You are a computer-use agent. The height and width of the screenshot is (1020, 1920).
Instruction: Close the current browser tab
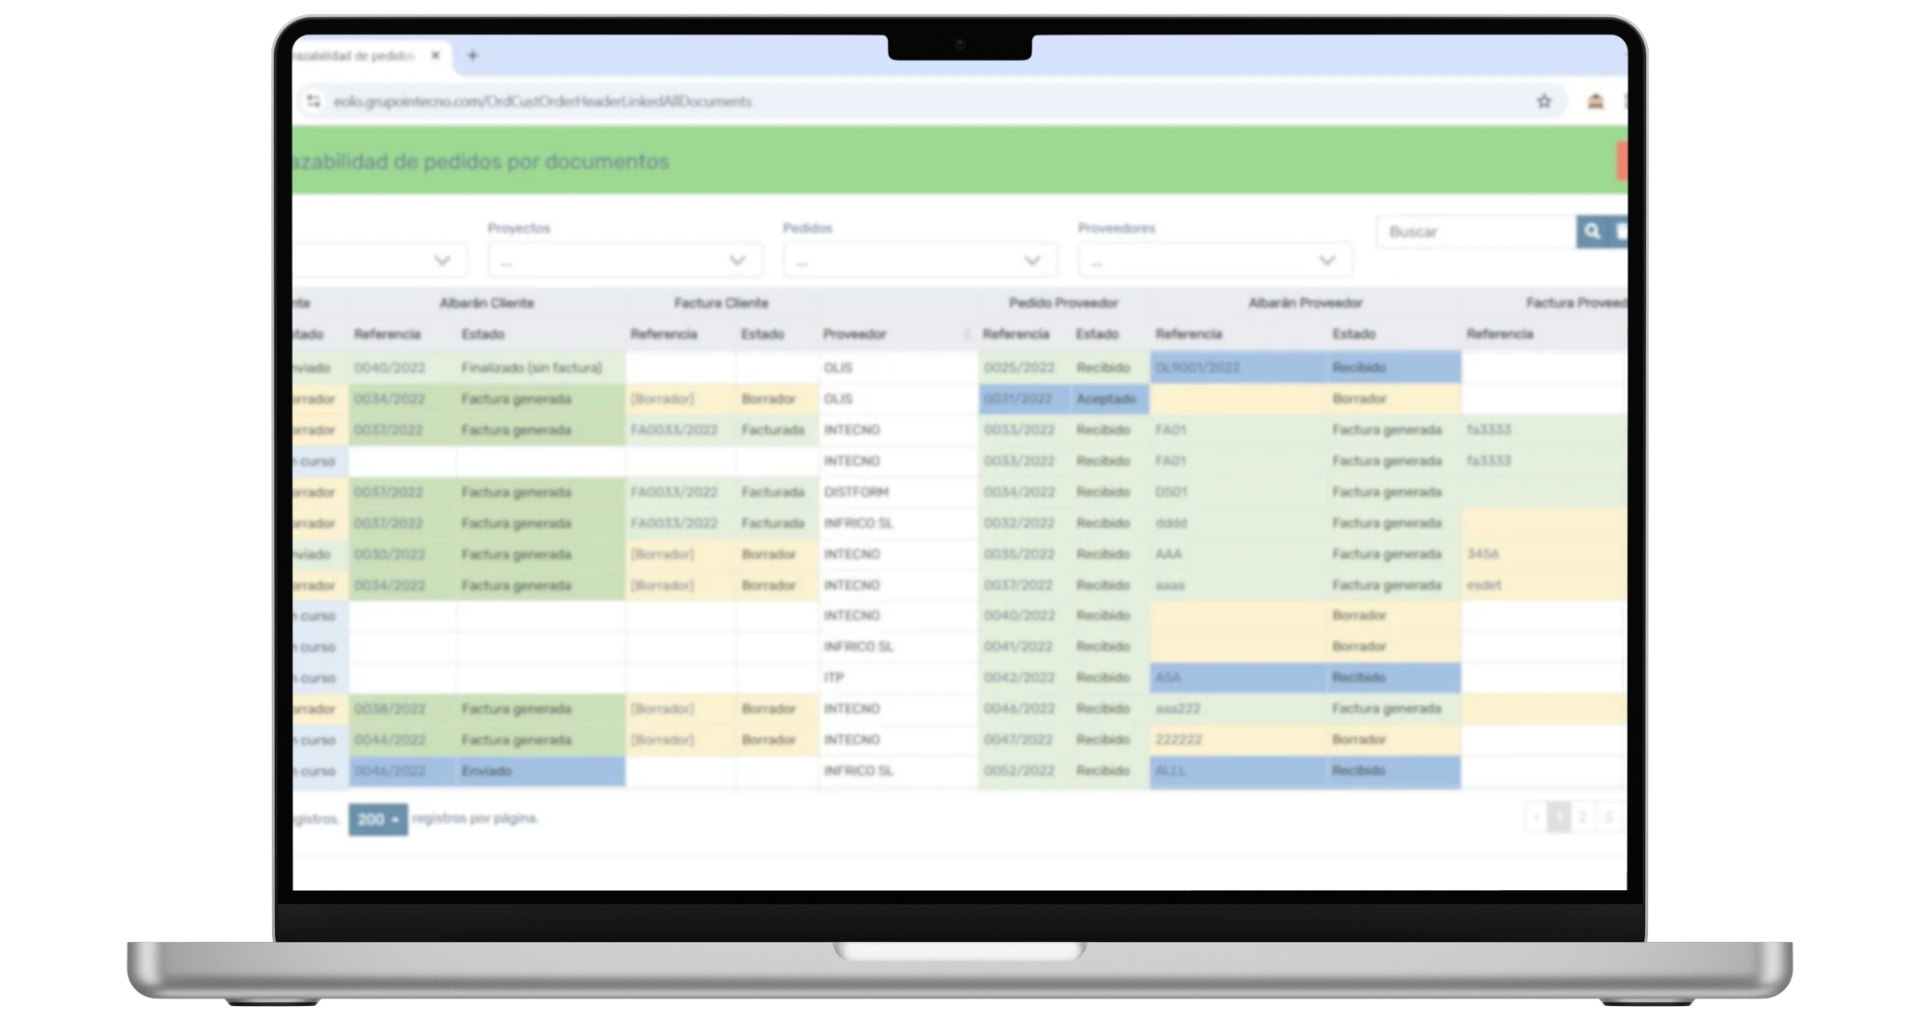(435, 56)
